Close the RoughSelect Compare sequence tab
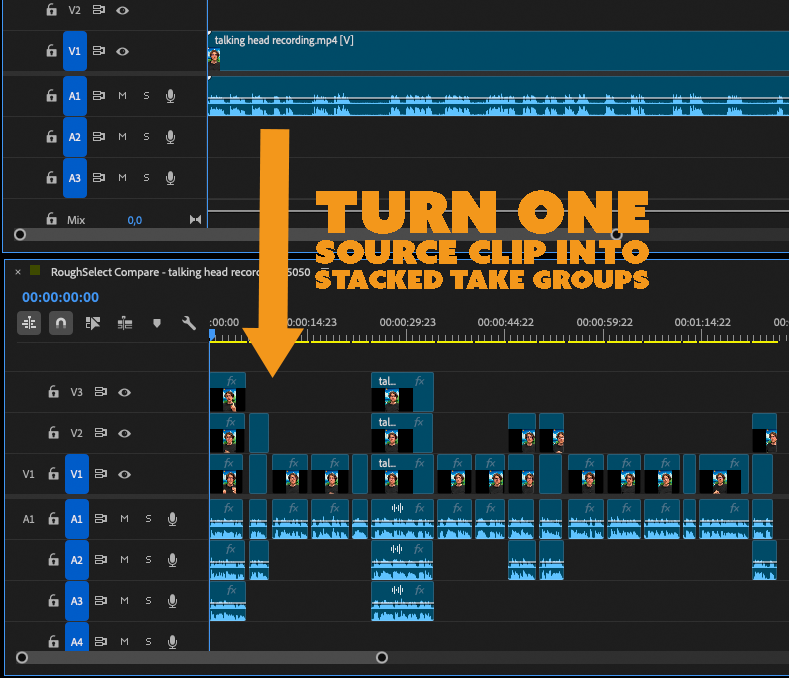 [18, 272]
